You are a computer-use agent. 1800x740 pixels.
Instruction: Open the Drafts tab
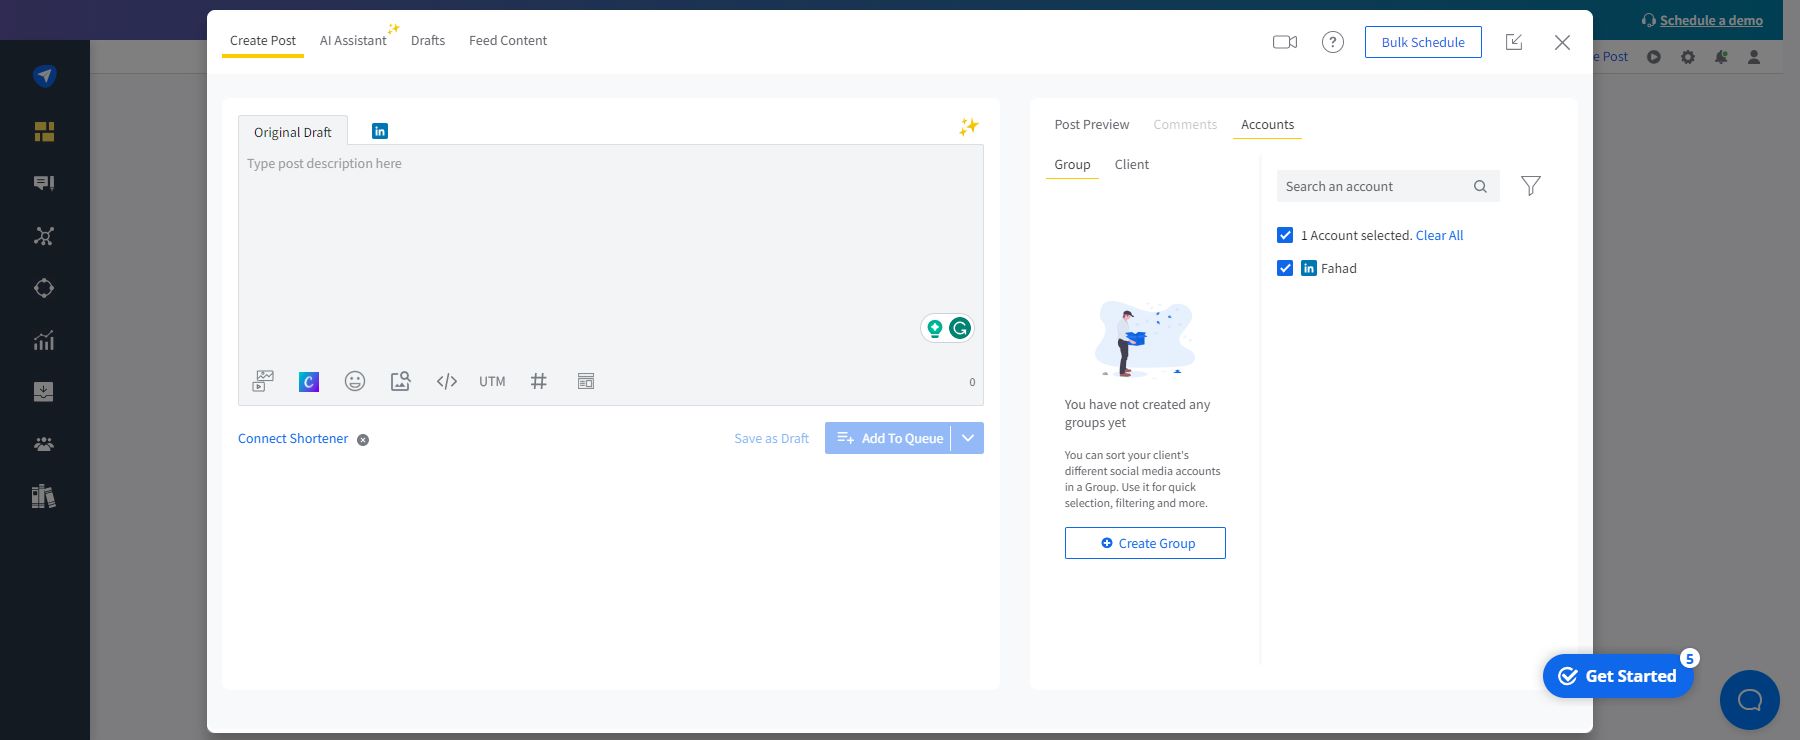point(428,40)
